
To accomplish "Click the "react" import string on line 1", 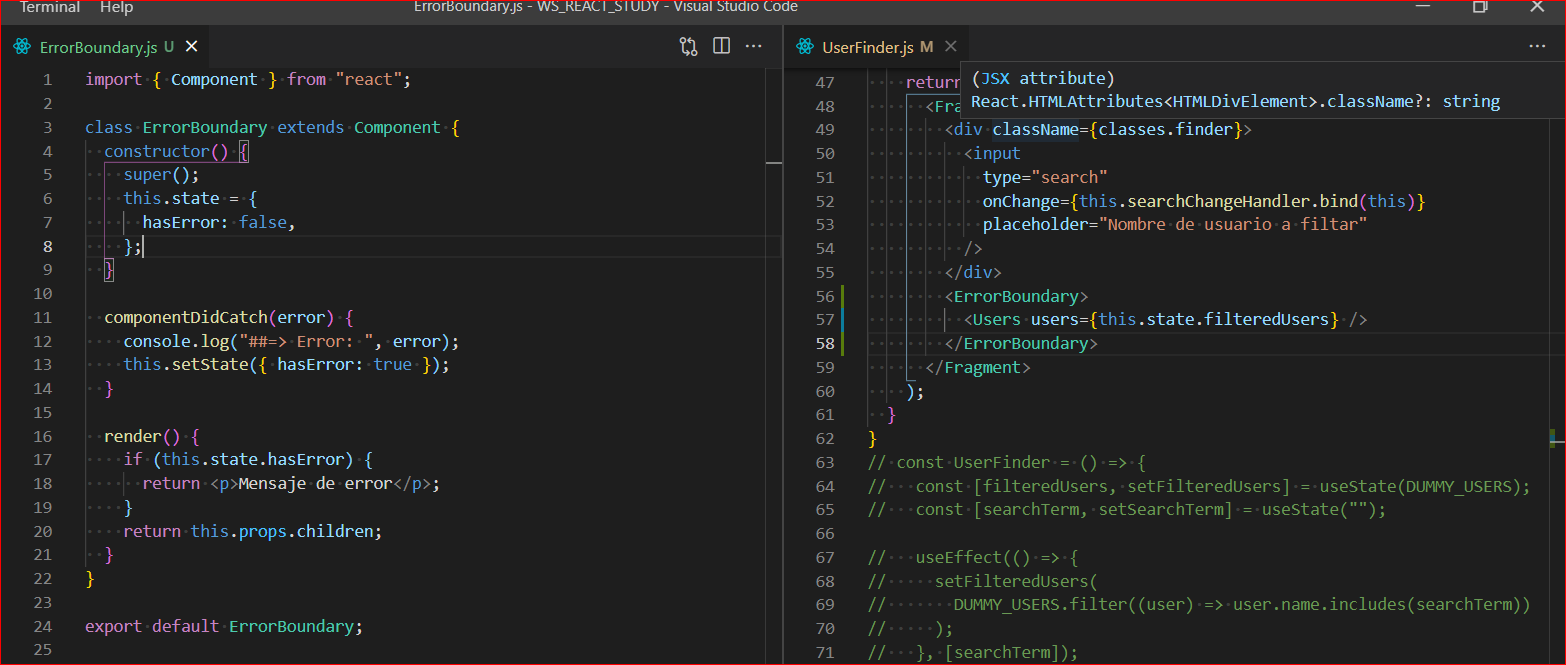I will pos(370,79).
